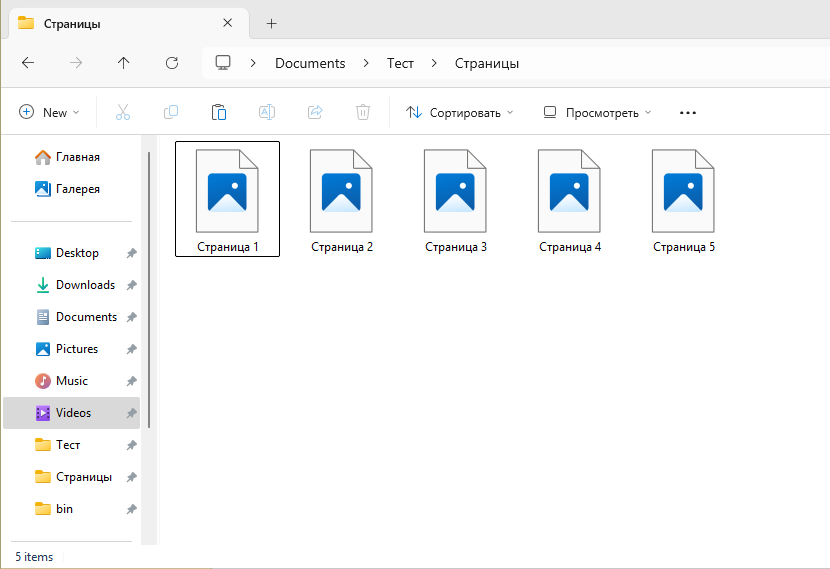Open the Сортировать dropdown
The height and width of the screenshot is (569, 830).
coord(460,112)
